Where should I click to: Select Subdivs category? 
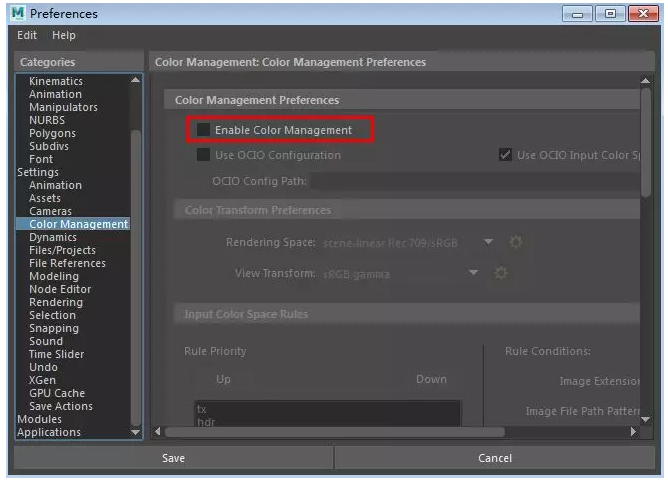point(49,146)
